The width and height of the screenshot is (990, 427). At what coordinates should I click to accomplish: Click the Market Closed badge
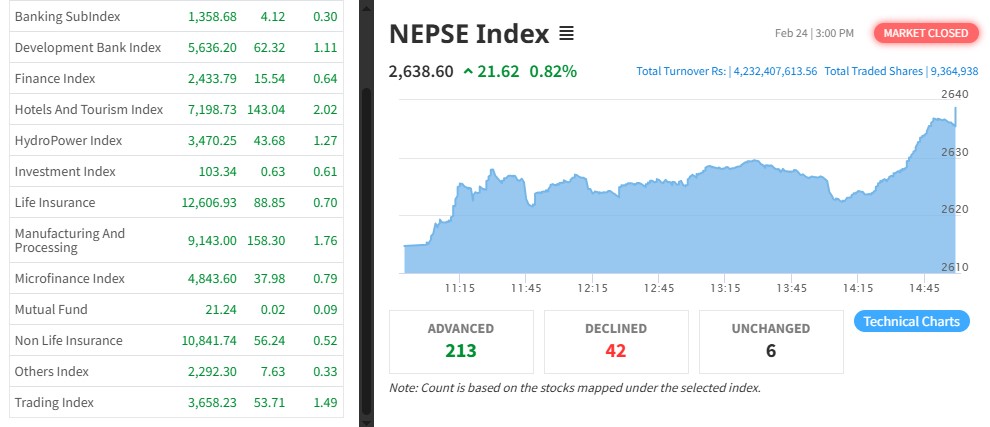tap(926, 33)
